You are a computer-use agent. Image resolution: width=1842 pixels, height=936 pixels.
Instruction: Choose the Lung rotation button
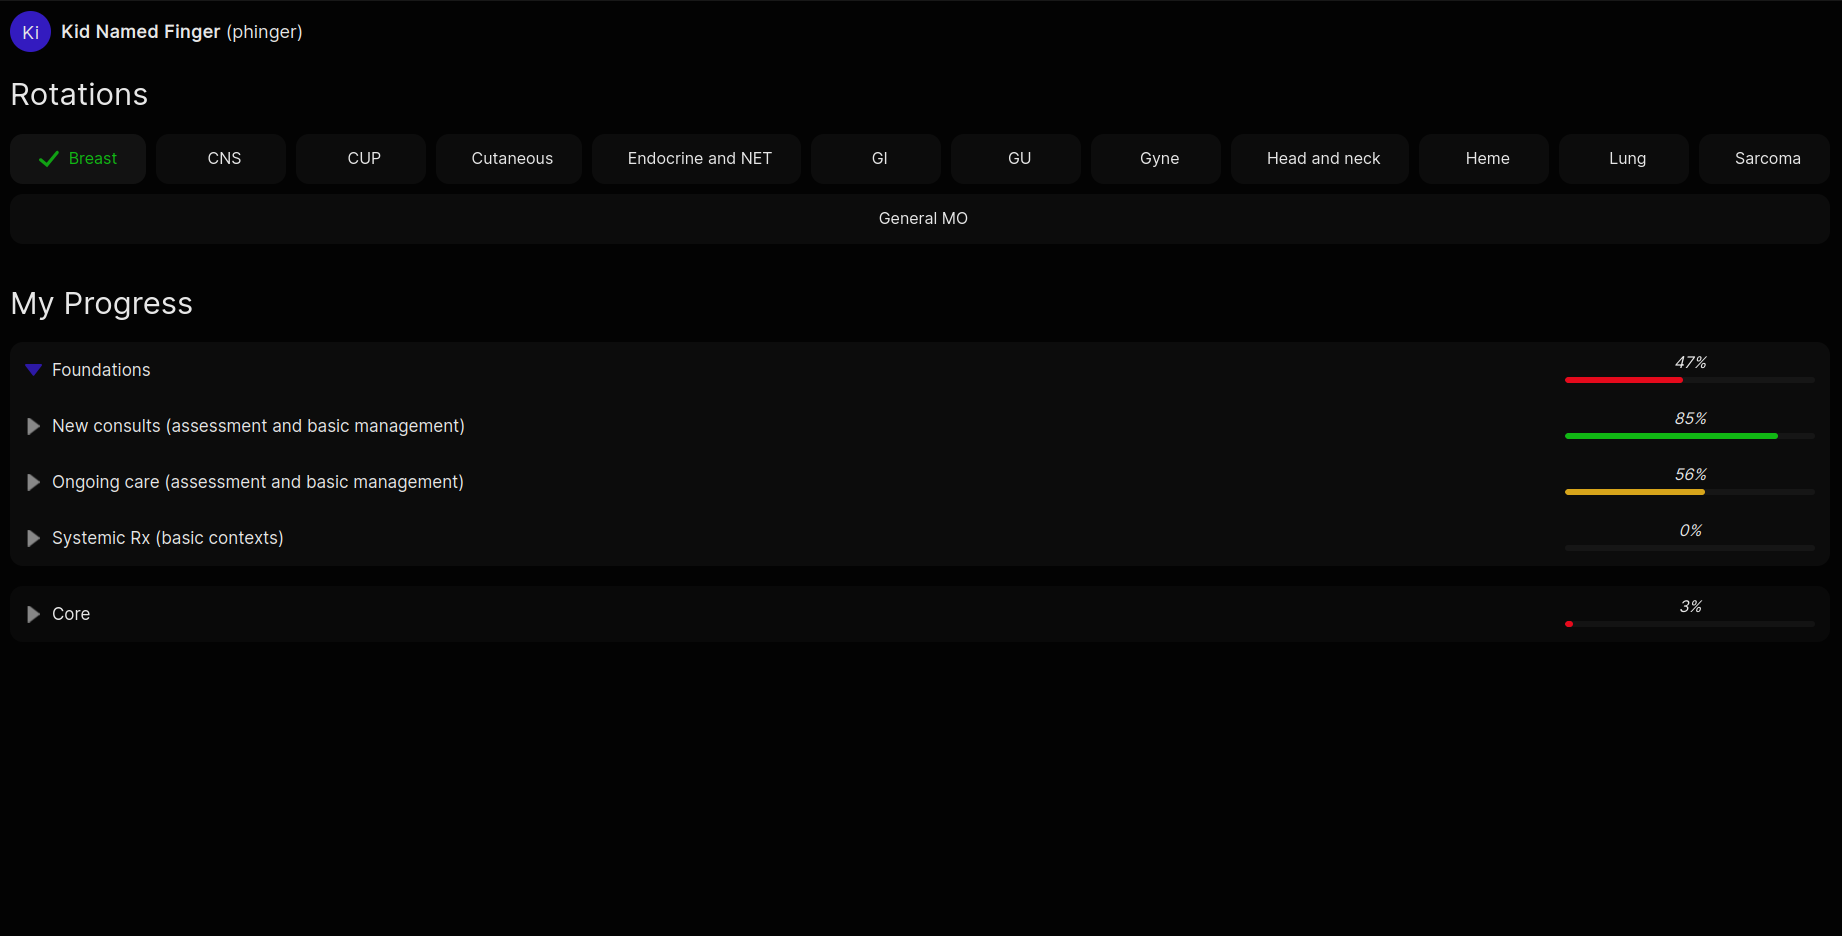(x=1624, y=159)
